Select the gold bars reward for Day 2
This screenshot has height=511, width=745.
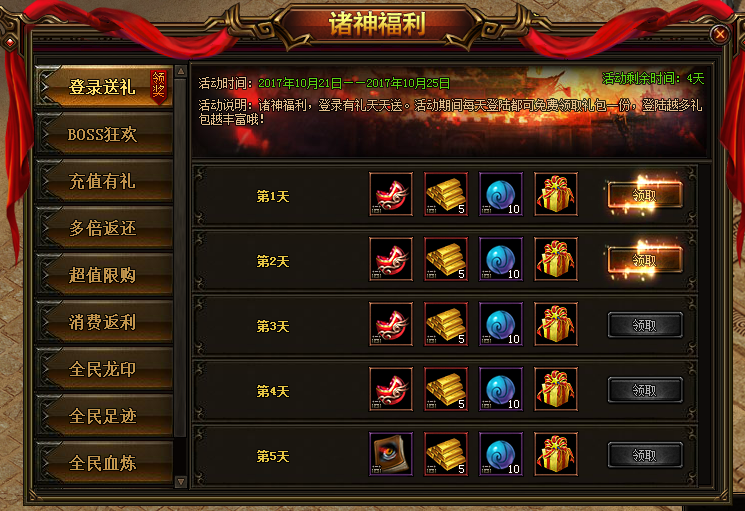pyautogui.click(x=446, y=259)
